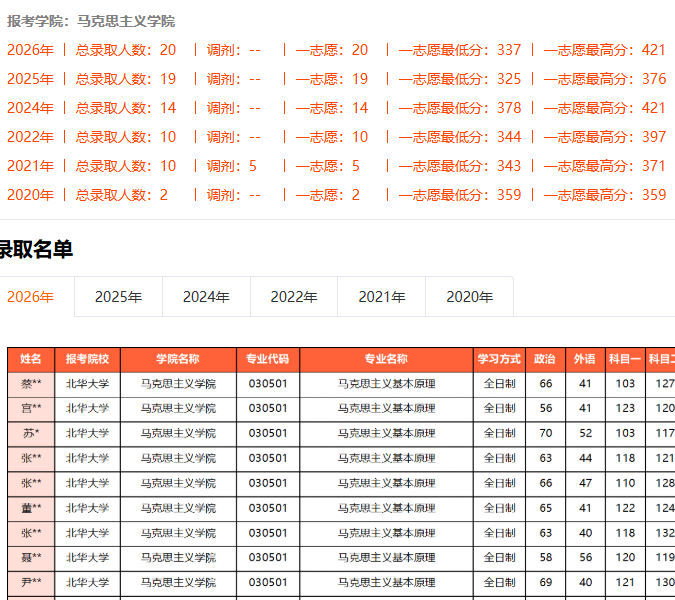The width and height of the screenshot is (675, 600).
Task: Show the 2020年 admission list tab
Action: 470,297
